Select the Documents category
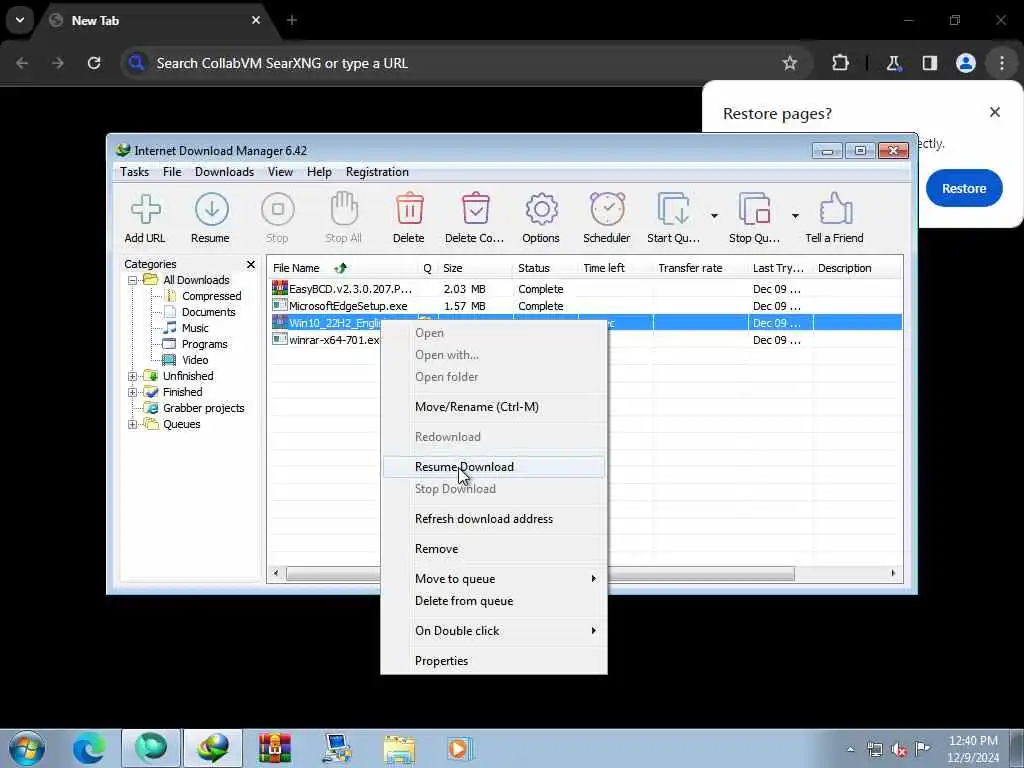This screenshot has height=768, width=1024. [x=208, y=312]
